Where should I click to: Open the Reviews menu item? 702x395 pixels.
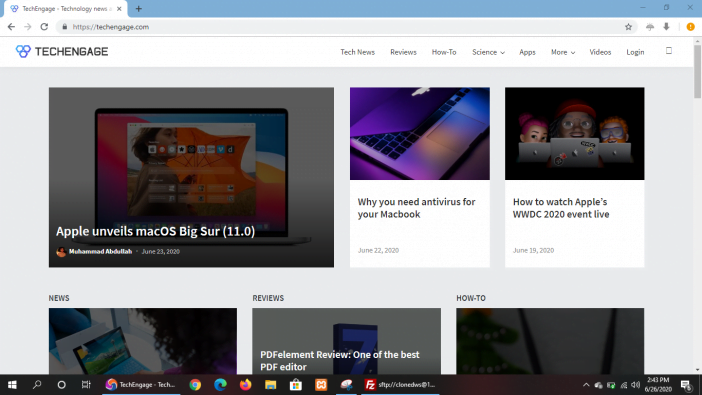tap(403, 52)
